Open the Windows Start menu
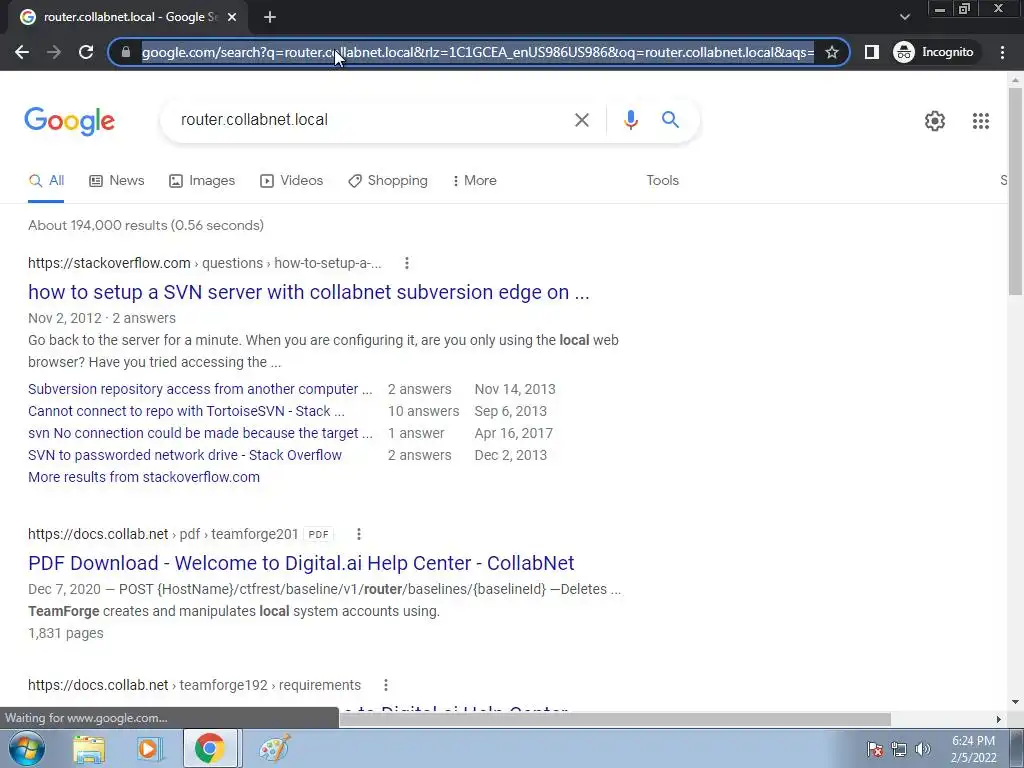Image resolution: width=1024 pixels, height=768 pixels. pos(26,748)
